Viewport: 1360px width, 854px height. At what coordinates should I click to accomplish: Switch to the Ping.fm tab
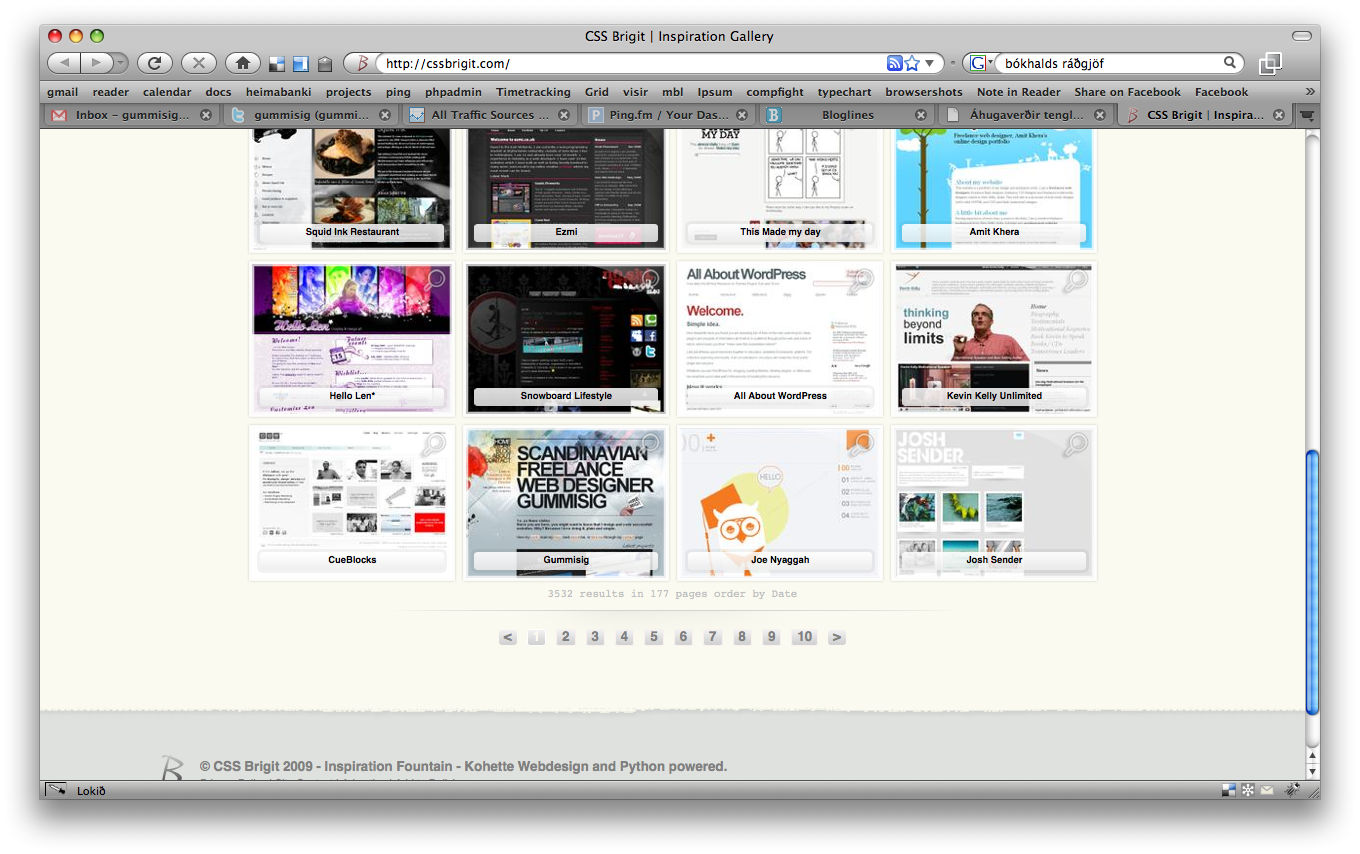click(x=668, y=115)
